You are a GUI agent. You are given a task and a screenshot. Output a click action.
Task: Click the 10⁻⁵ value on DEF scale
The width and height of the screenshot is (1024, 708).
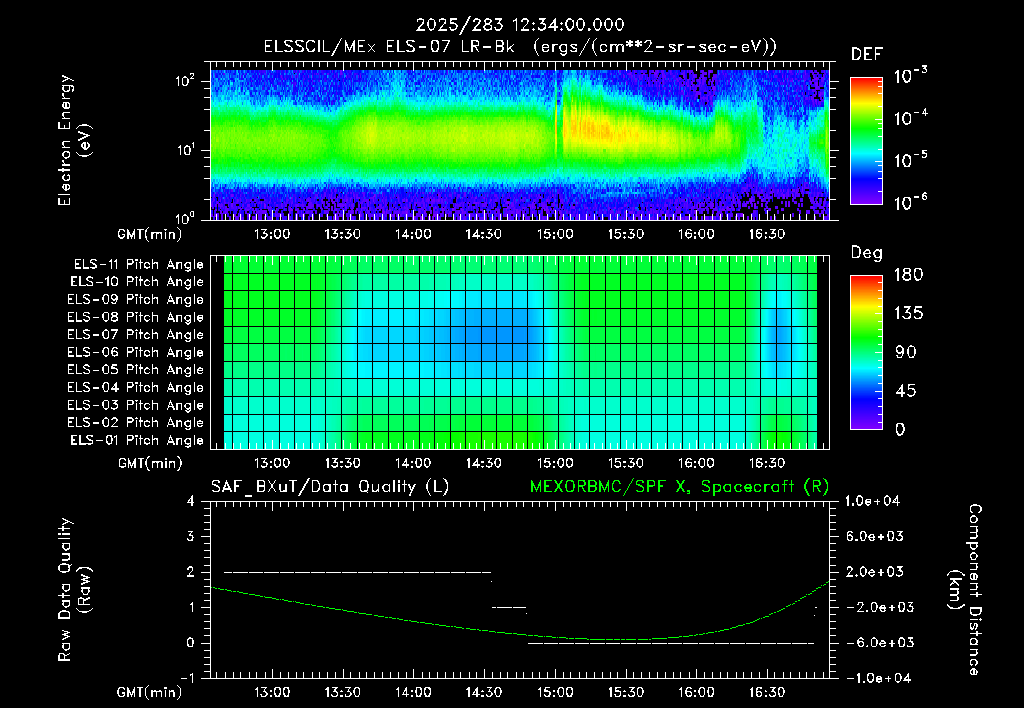(x=910, y=159)
